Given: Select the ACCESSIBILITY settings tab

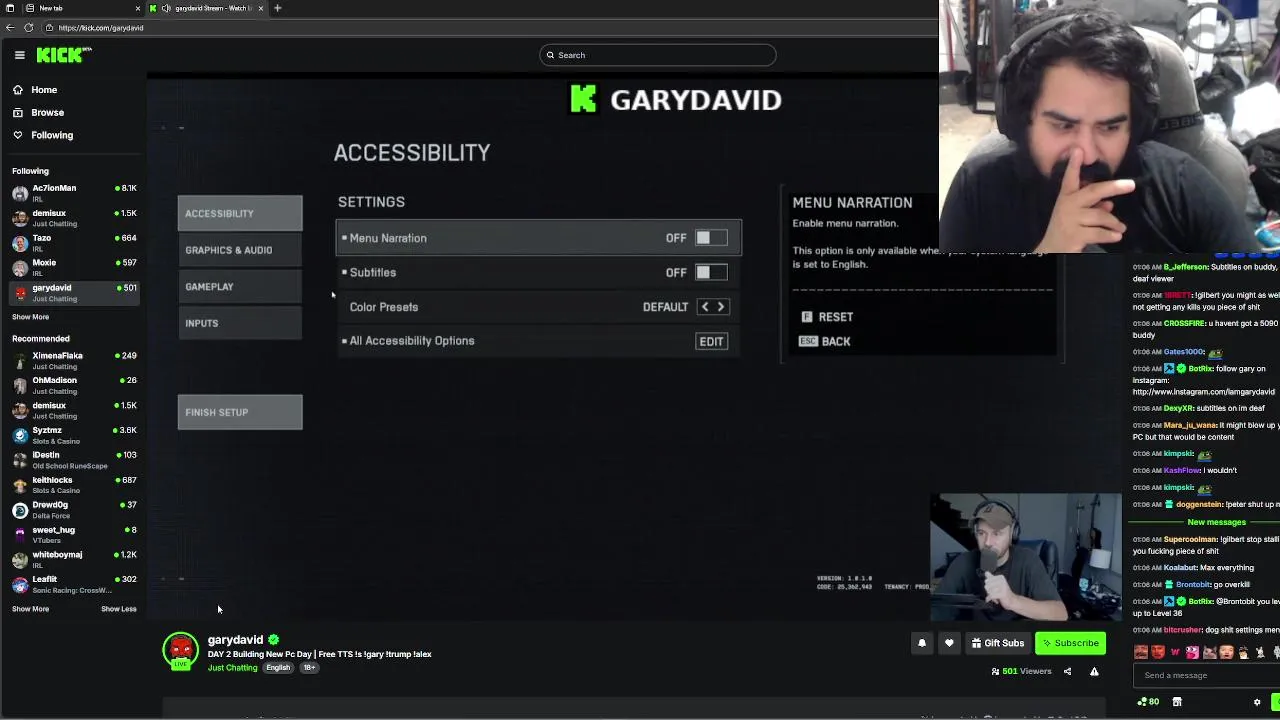Looking at the screenshot, I should [x=240, y=213].
